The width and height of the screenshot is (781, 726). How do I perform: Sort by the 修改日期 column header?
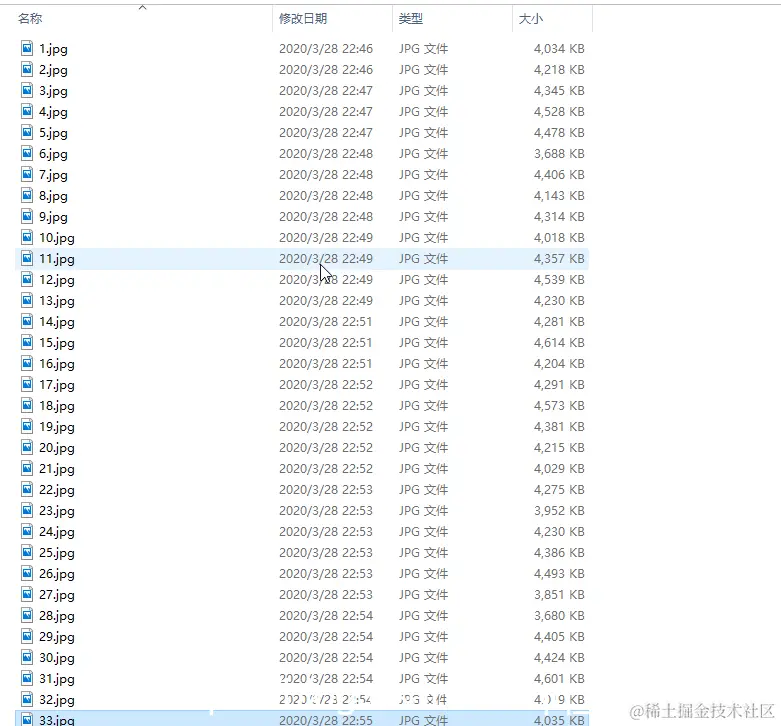point(303,19)
